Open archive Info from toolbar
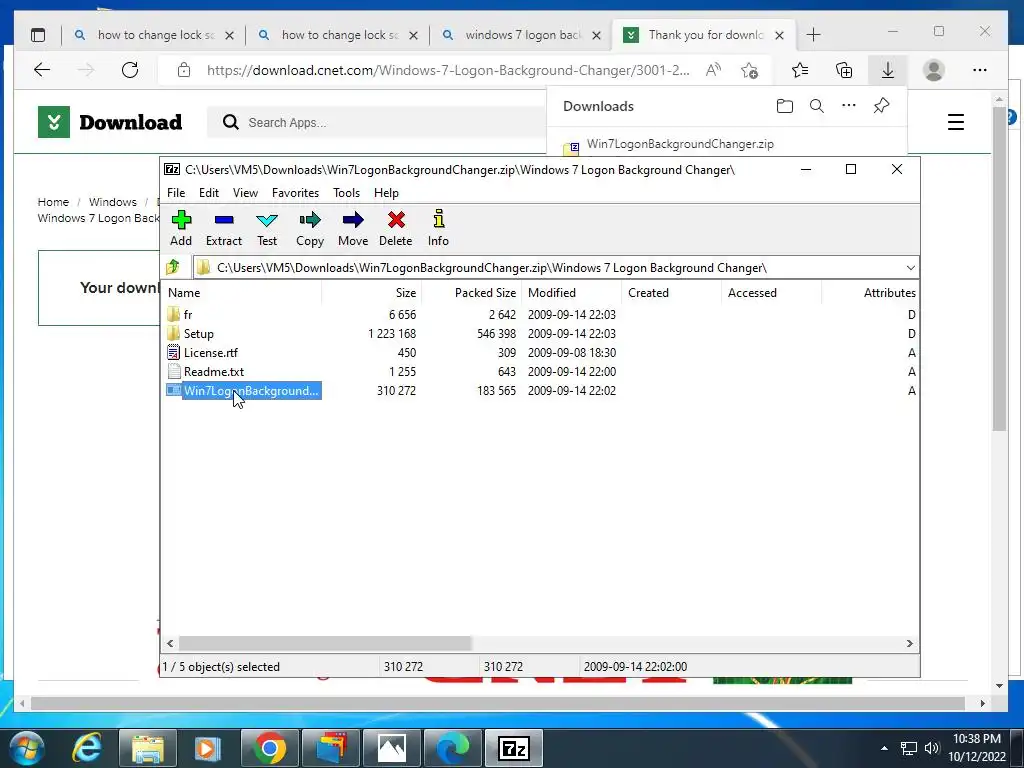This screenshot has height=768, width=1024. click(x=438, y=228)
